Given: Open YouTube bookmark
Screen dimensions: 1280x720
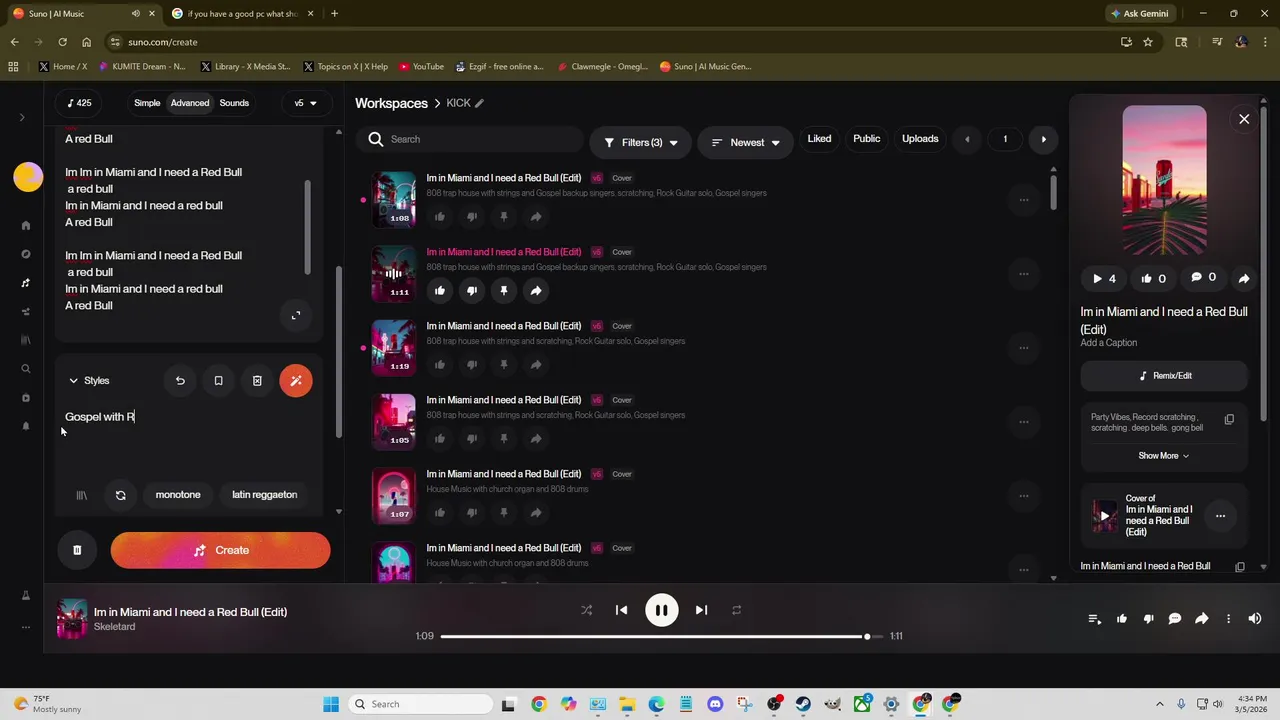Looking at the screenshot, I should 421,67.
